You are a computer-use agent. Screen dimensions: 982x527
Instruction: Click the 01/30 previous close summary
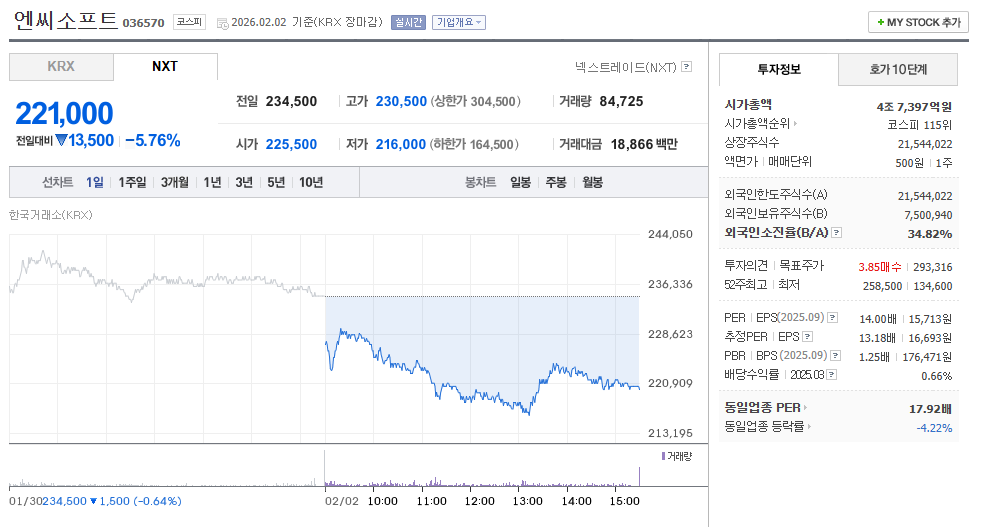(x=95, y=501)
